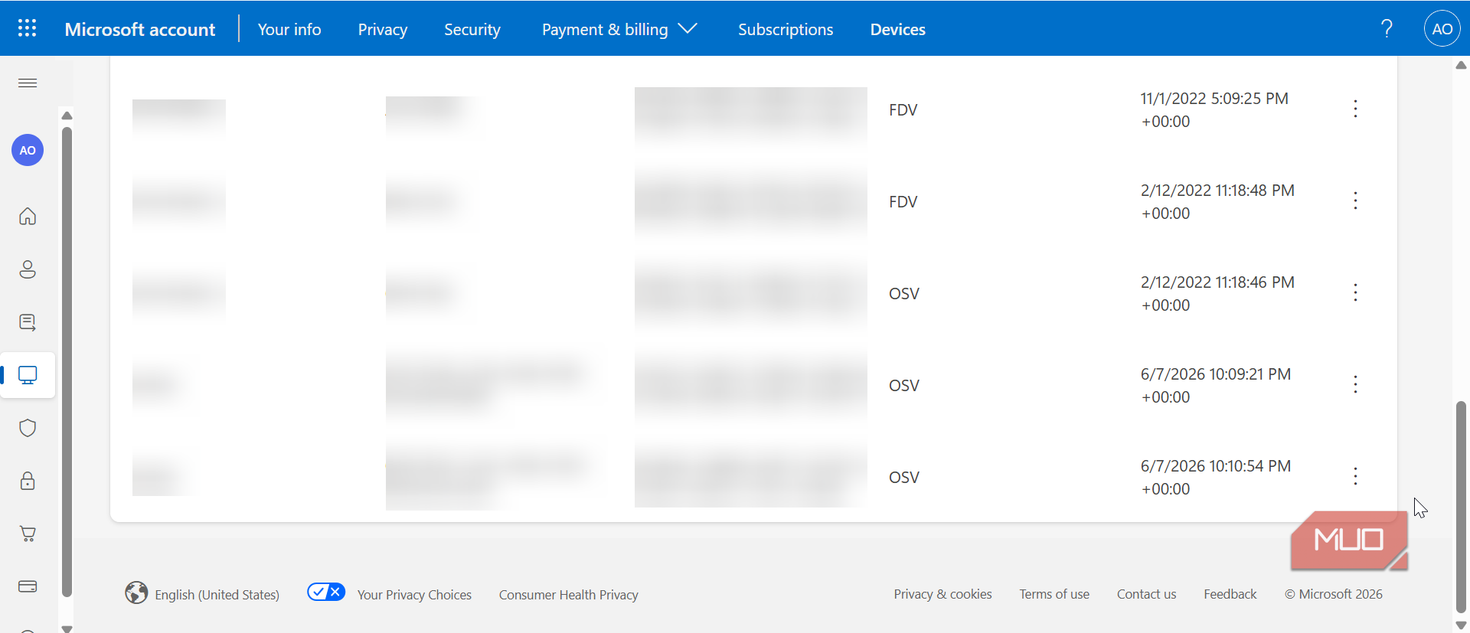Open the Subscriptions tab
The height and width of the screenshot is (633, 1470).
[785, 29]
